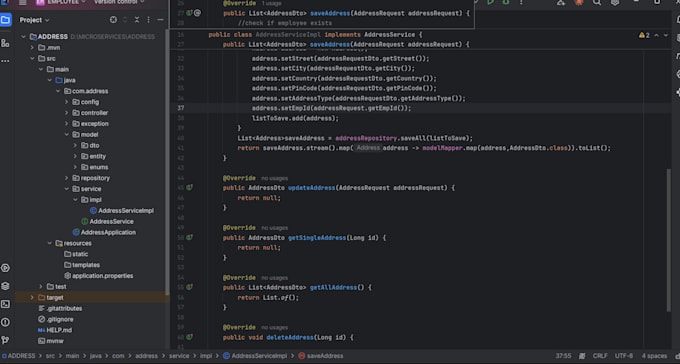This screenshot has height=364, width=680.
Task: Click gutter implements icon beside updateAddress
Action: click(x=190, y=188)
